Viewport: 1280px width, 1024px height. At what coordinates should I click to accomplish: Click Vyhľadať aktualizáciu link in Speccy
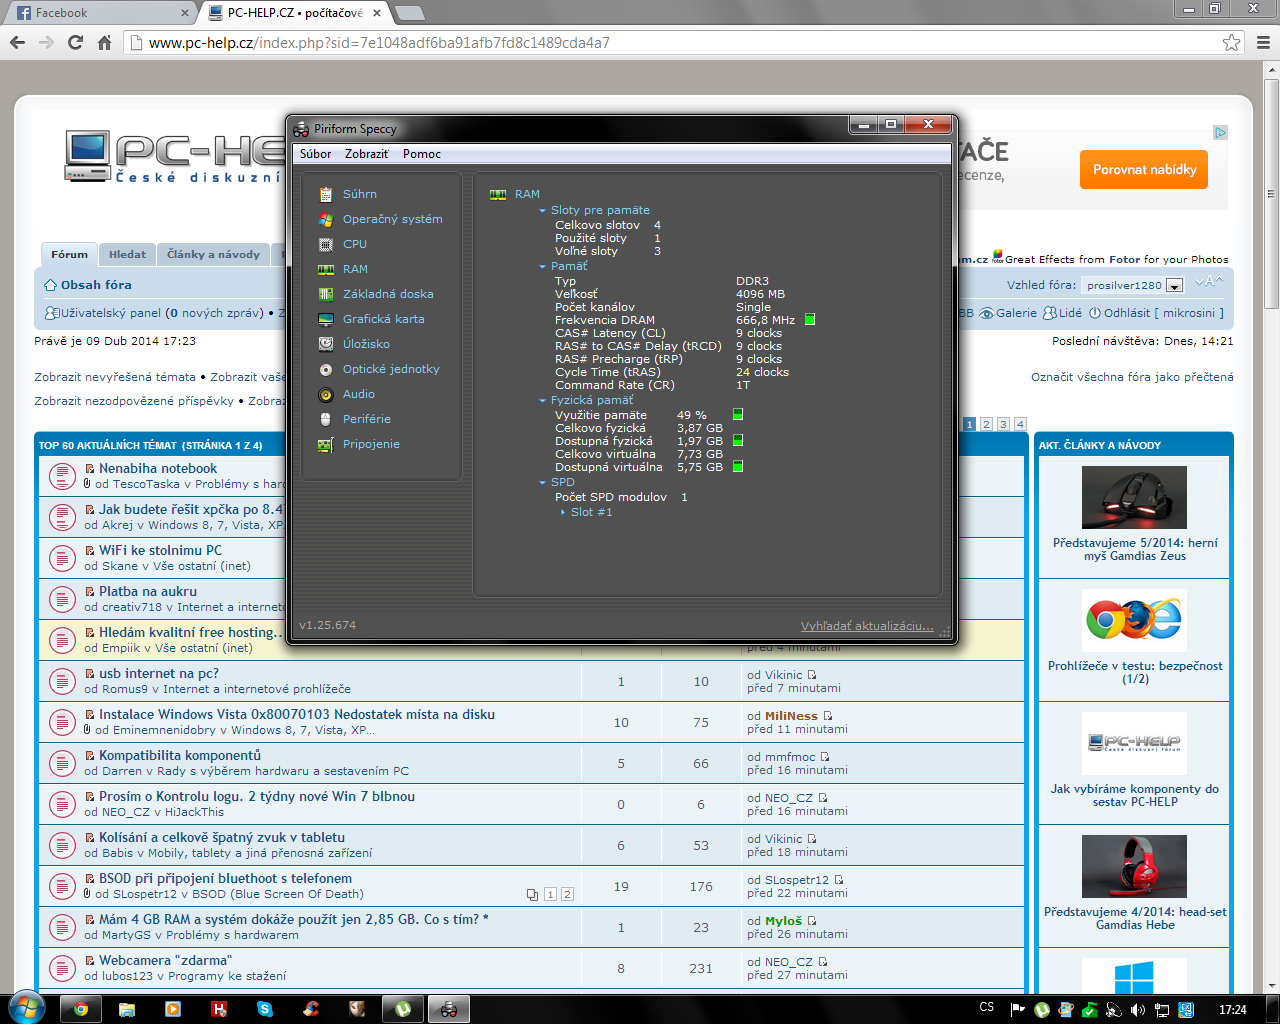[x=867, y=626]
